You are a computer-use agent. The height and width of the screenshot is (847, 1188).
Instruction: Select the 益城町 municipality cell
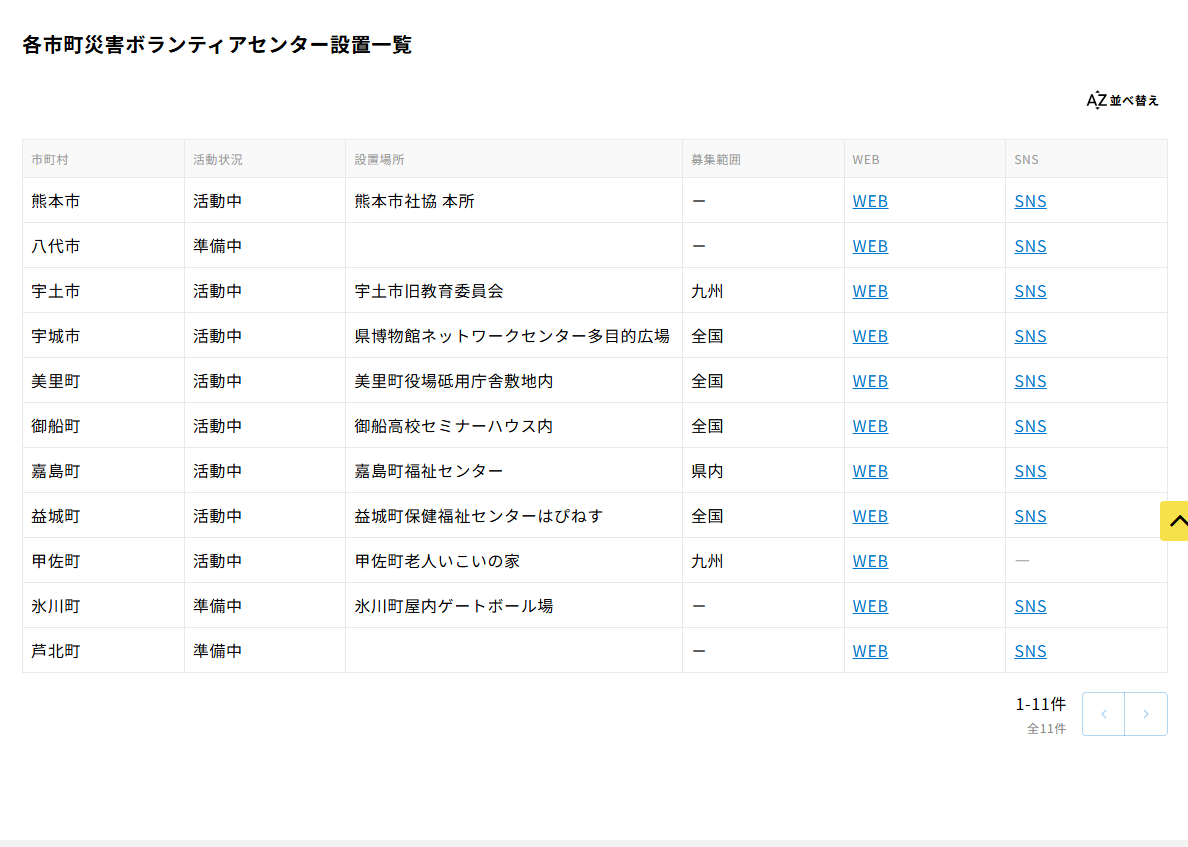pos(103,516)
